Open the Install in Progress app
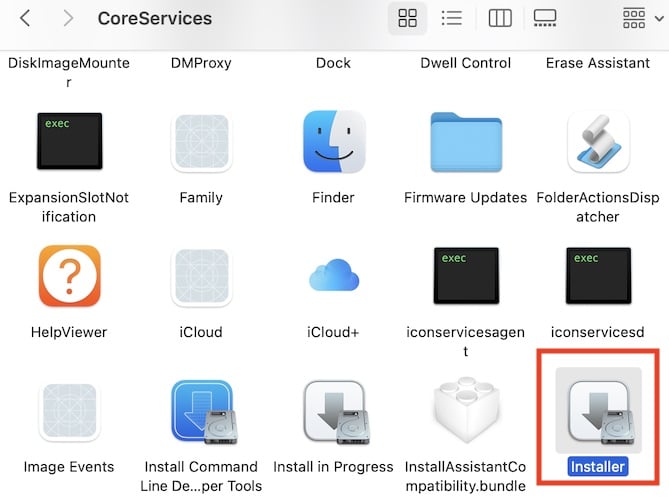This screenshot has height=500, width=669. click(333, 413)
